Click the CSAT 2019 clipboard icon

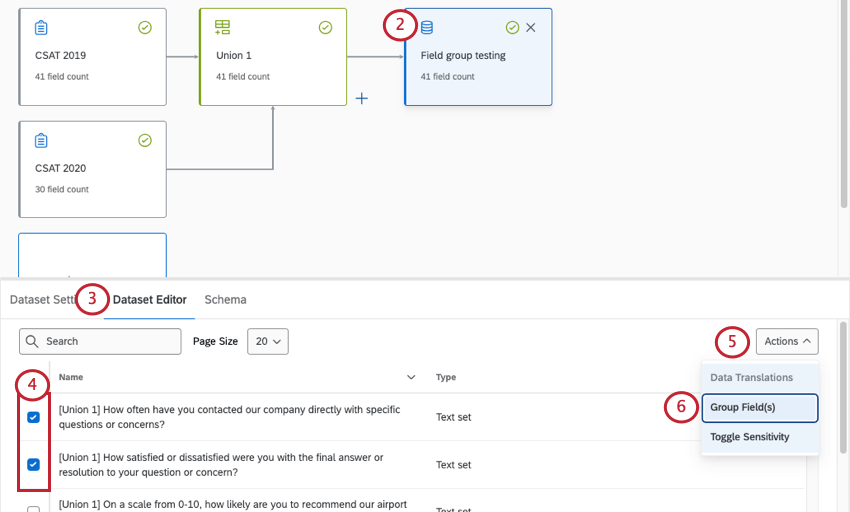(41, 28)
